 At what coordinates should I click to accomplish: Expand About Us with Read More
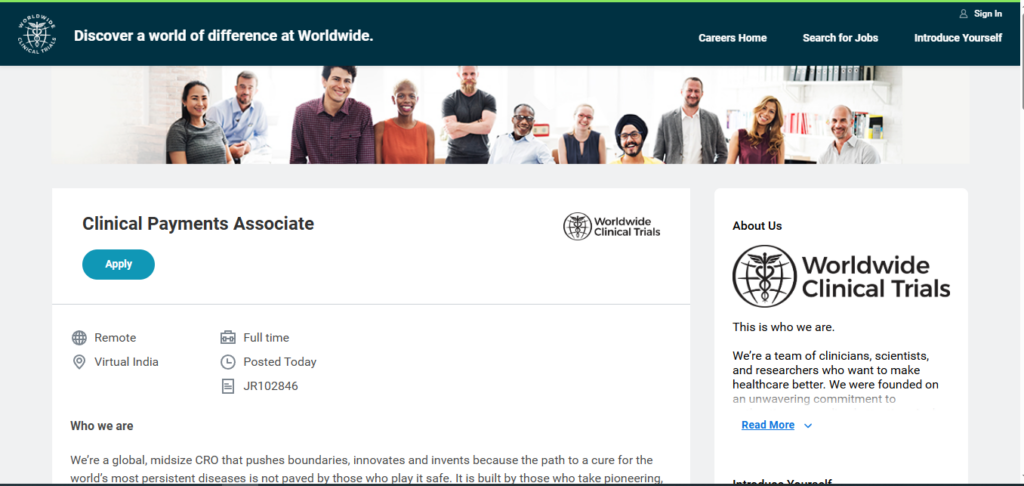click(768, 425)
